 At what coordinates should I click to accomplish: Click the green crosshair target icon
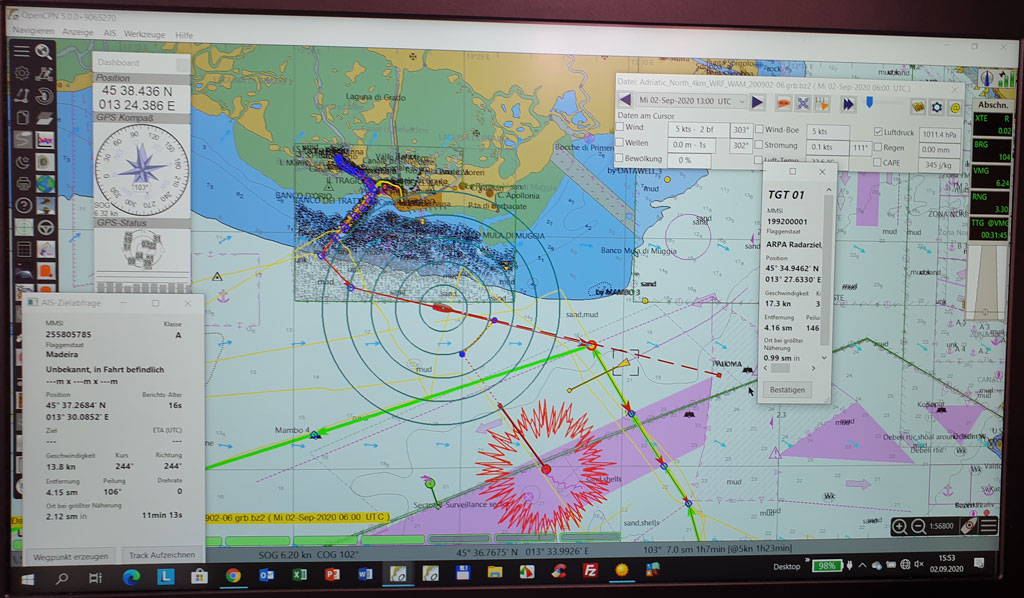click(x=24, y=227)
